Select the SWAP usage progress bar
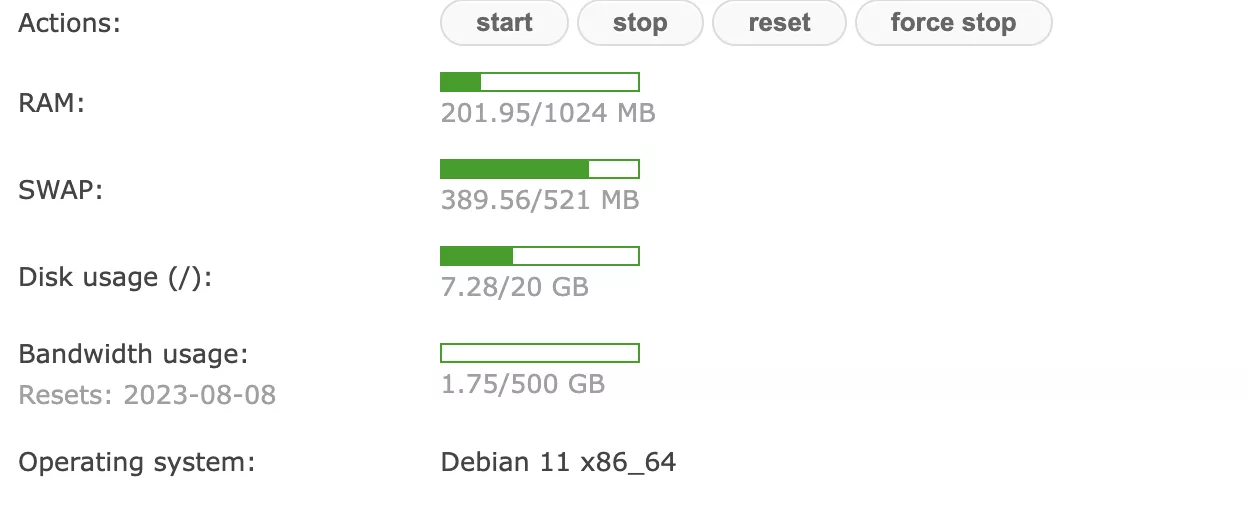Viewport: 1248px width, 512px height. pyautogui.click(x=540, y=169)
